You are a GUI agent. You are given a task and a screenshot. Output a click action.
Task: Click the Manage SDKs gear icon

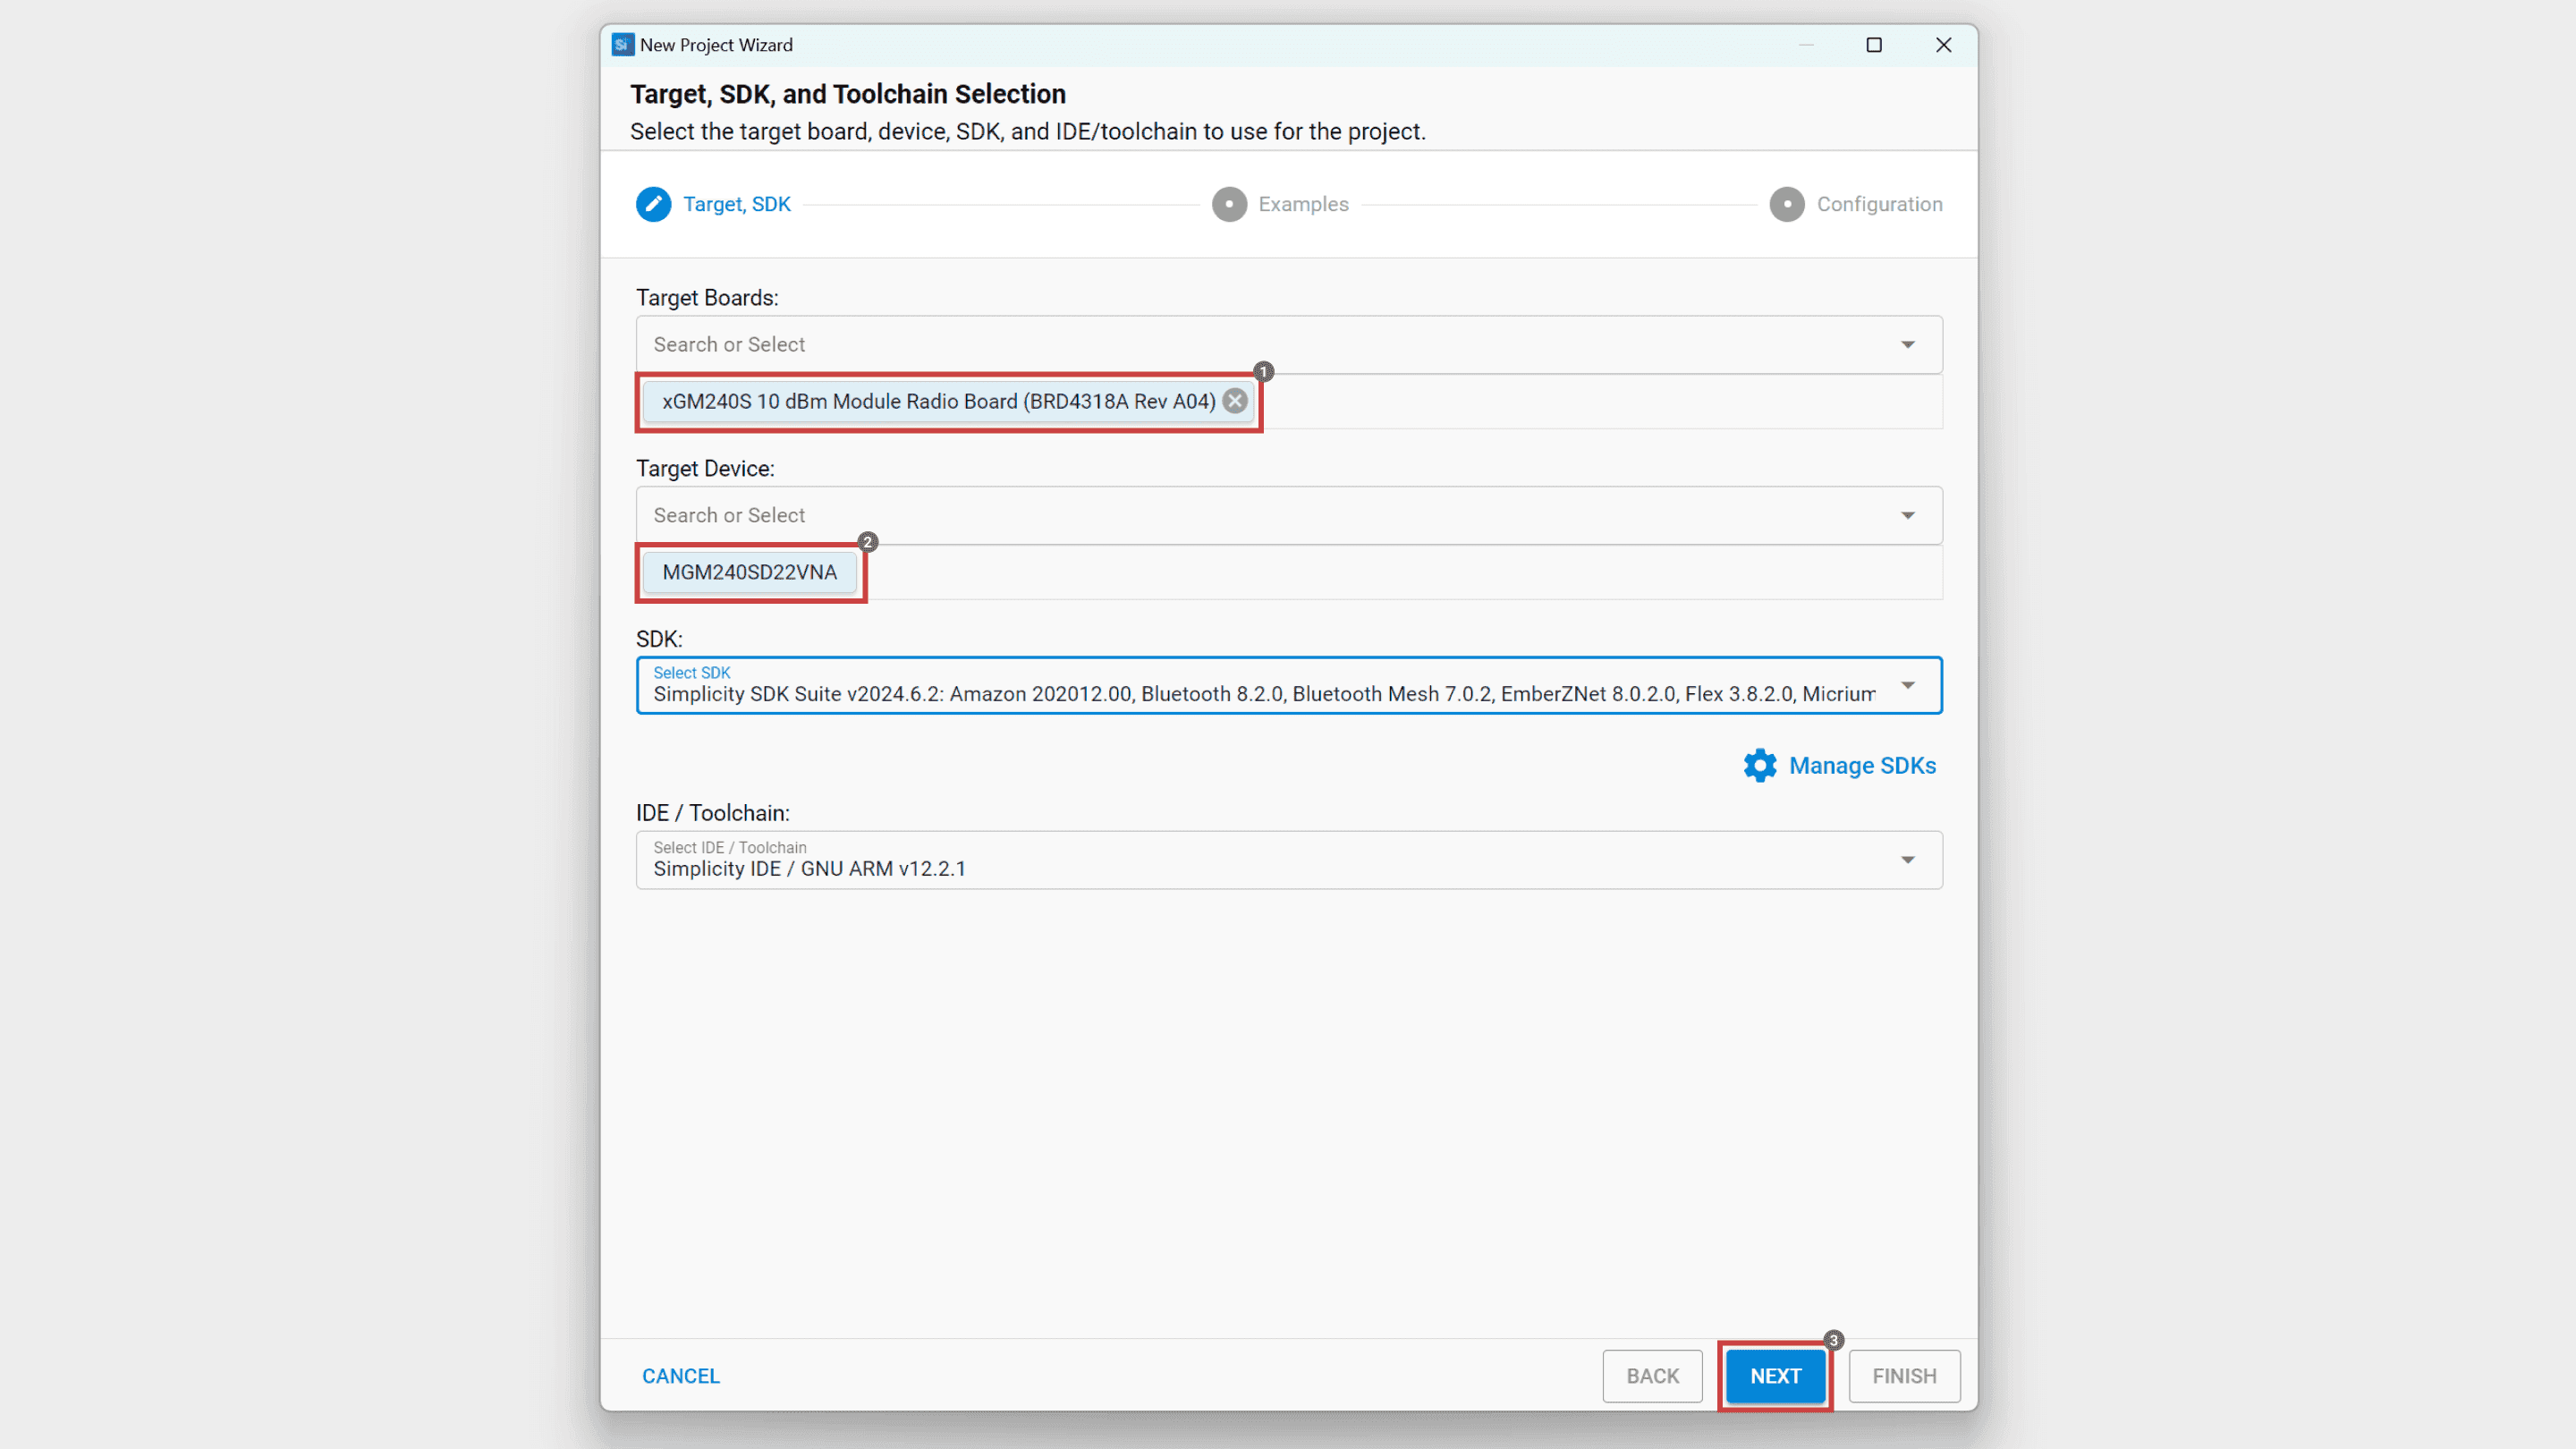click(x=1759, y=765)
